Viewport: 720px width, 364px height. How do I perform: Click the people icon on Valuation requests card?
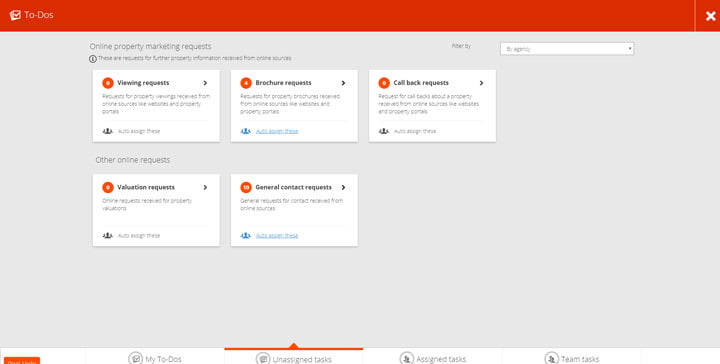click(x=107, y=235)
